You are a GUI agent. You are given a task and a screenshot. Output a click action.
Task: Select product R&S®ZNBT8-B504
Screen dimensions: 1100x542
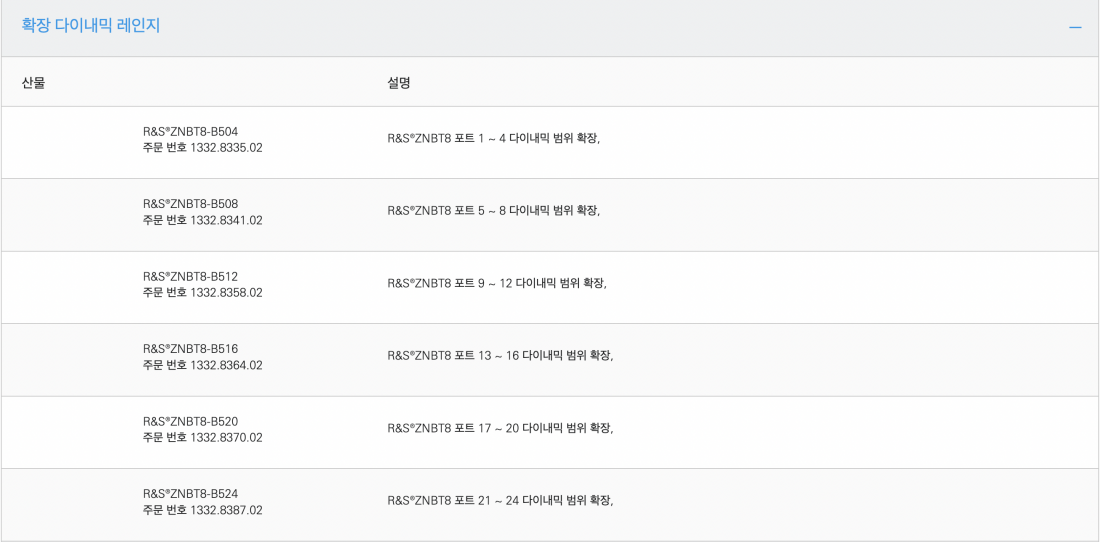pos(191,130)
